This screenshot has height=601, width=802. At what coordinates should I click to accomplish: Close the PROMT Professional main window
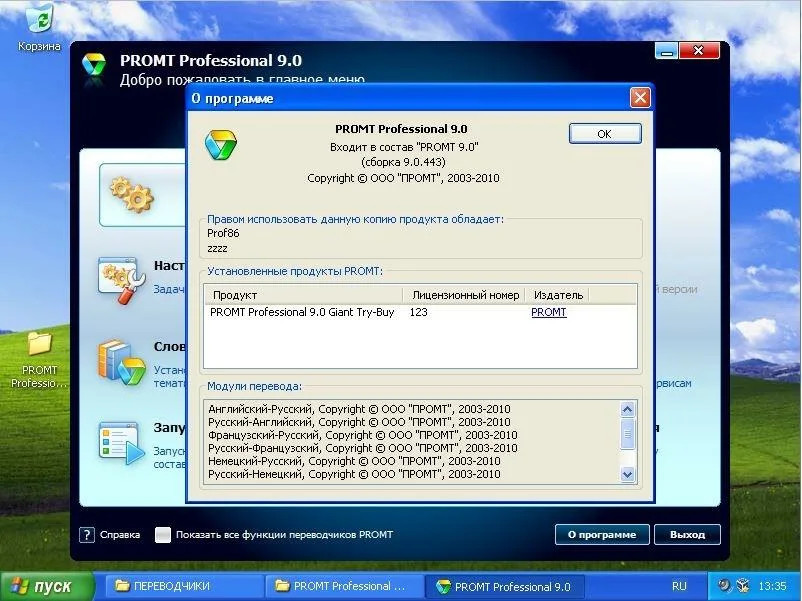(x=699, y=51)
